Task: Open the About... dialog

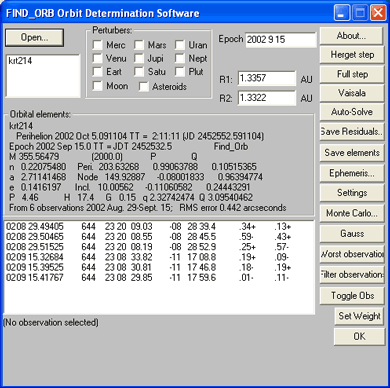Action: tap(351, 36)
